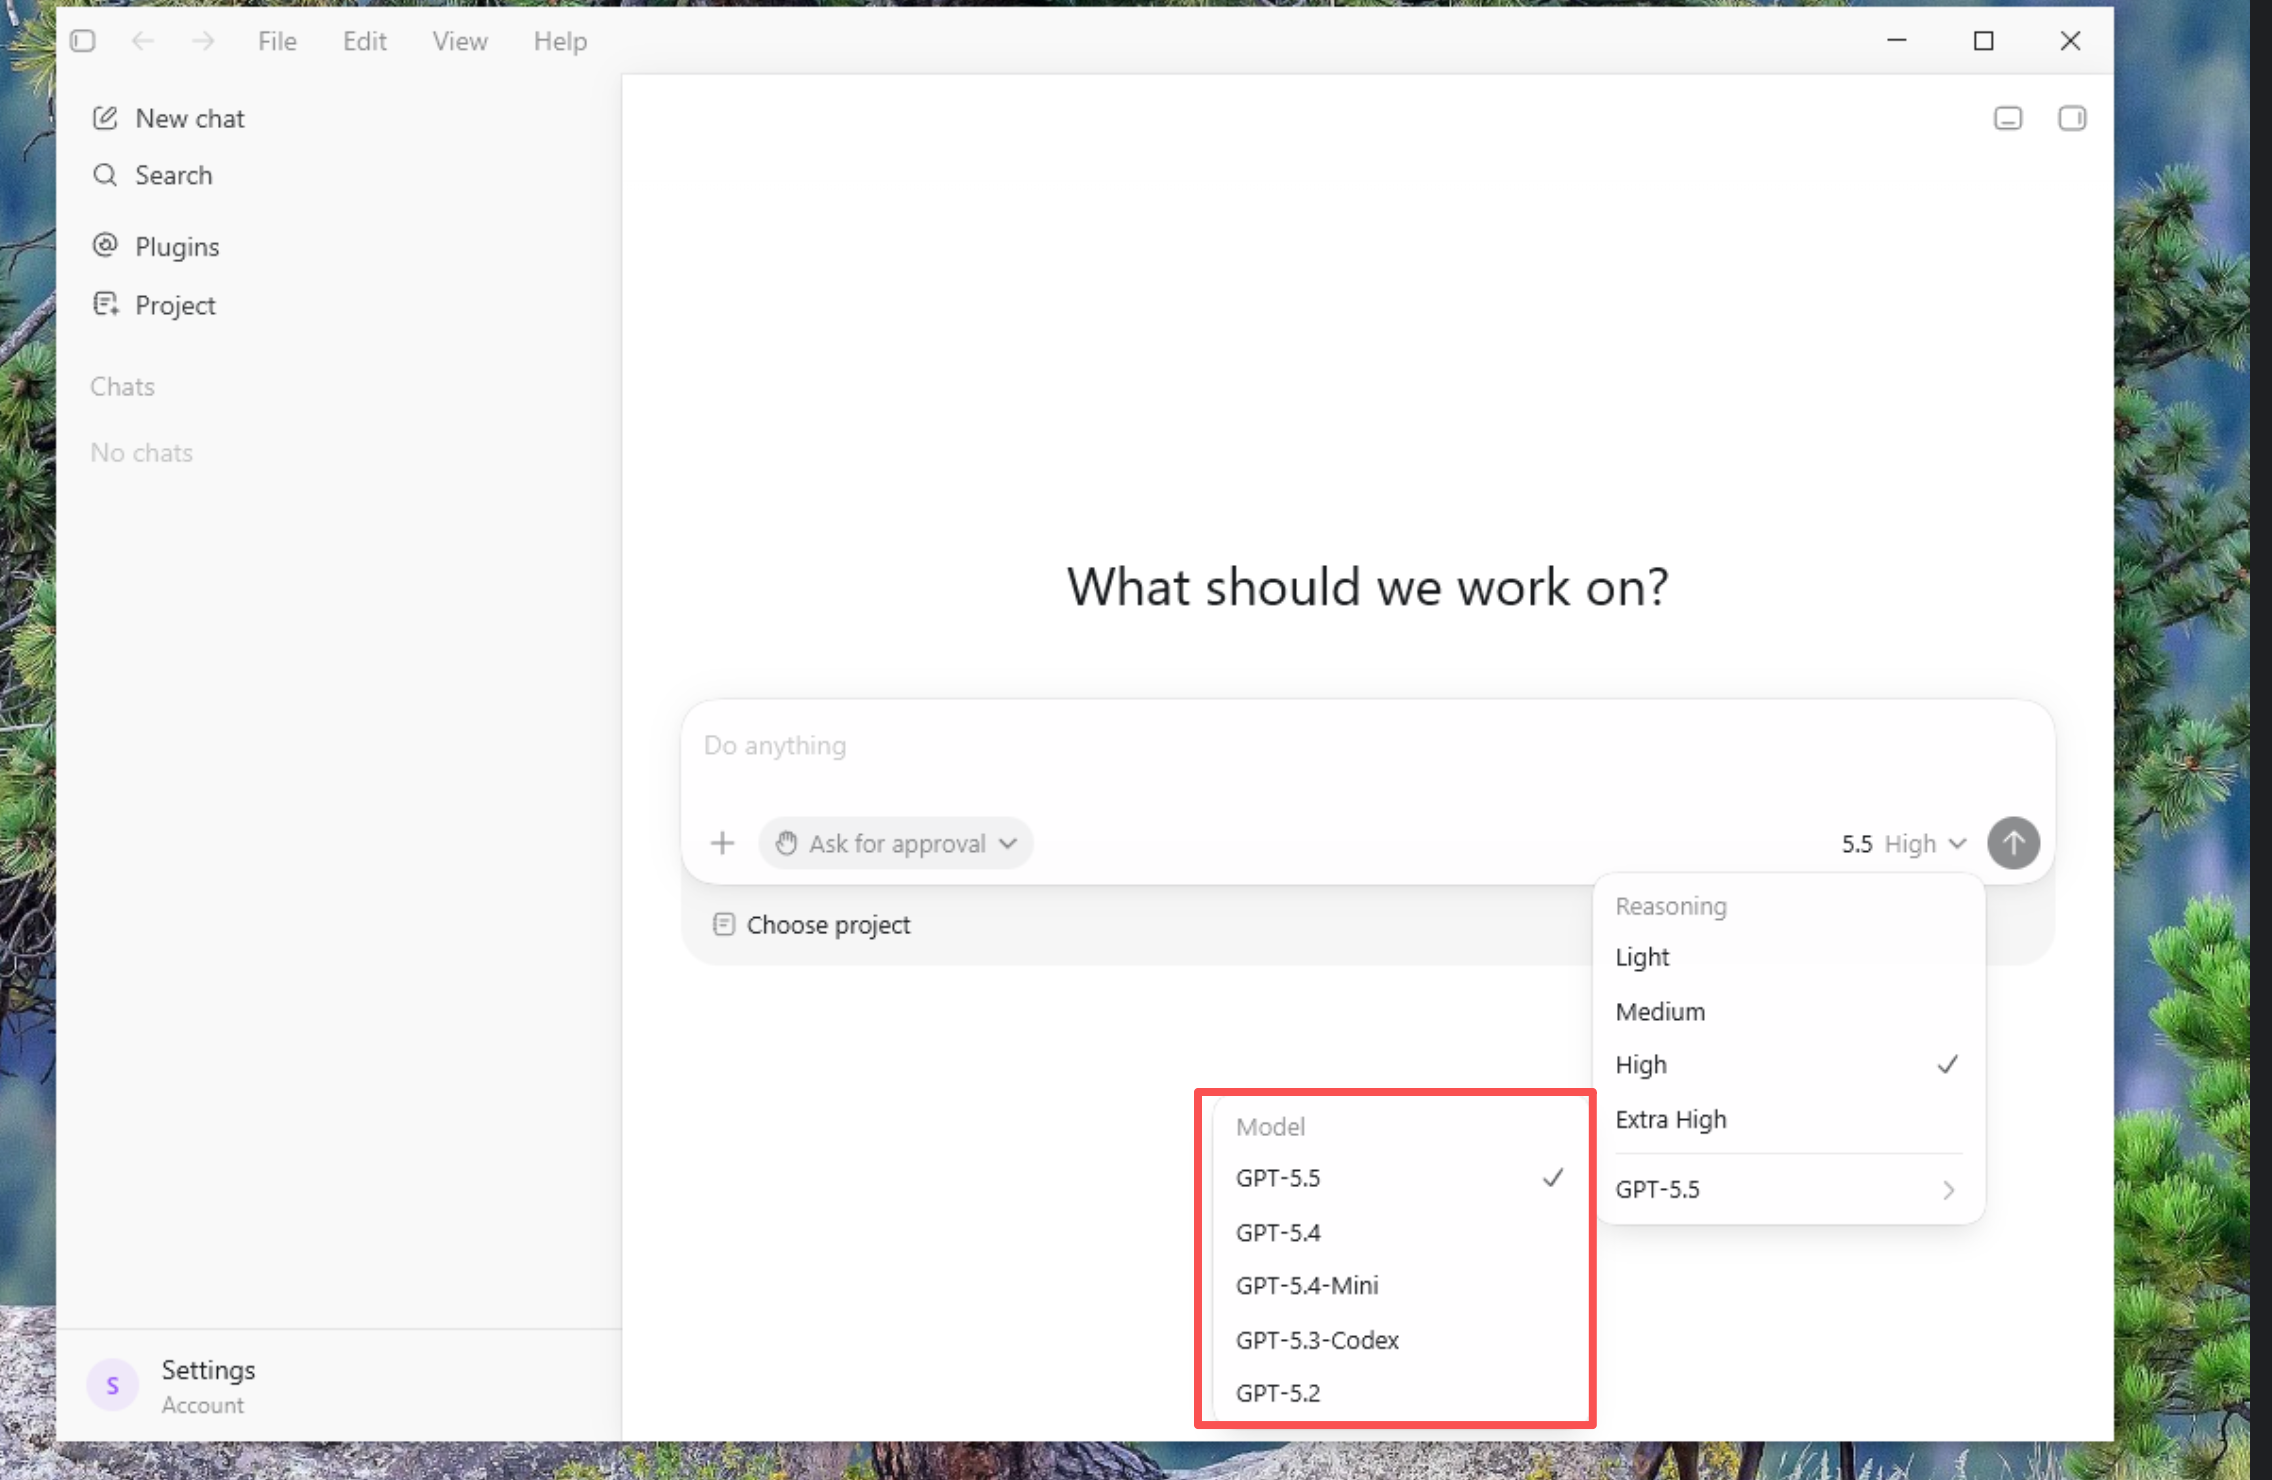The width and height of the screenshot is (2272, 1480).
Task: Choose the GPT-5.5 model in Model list
Action: point(1400,1178)
